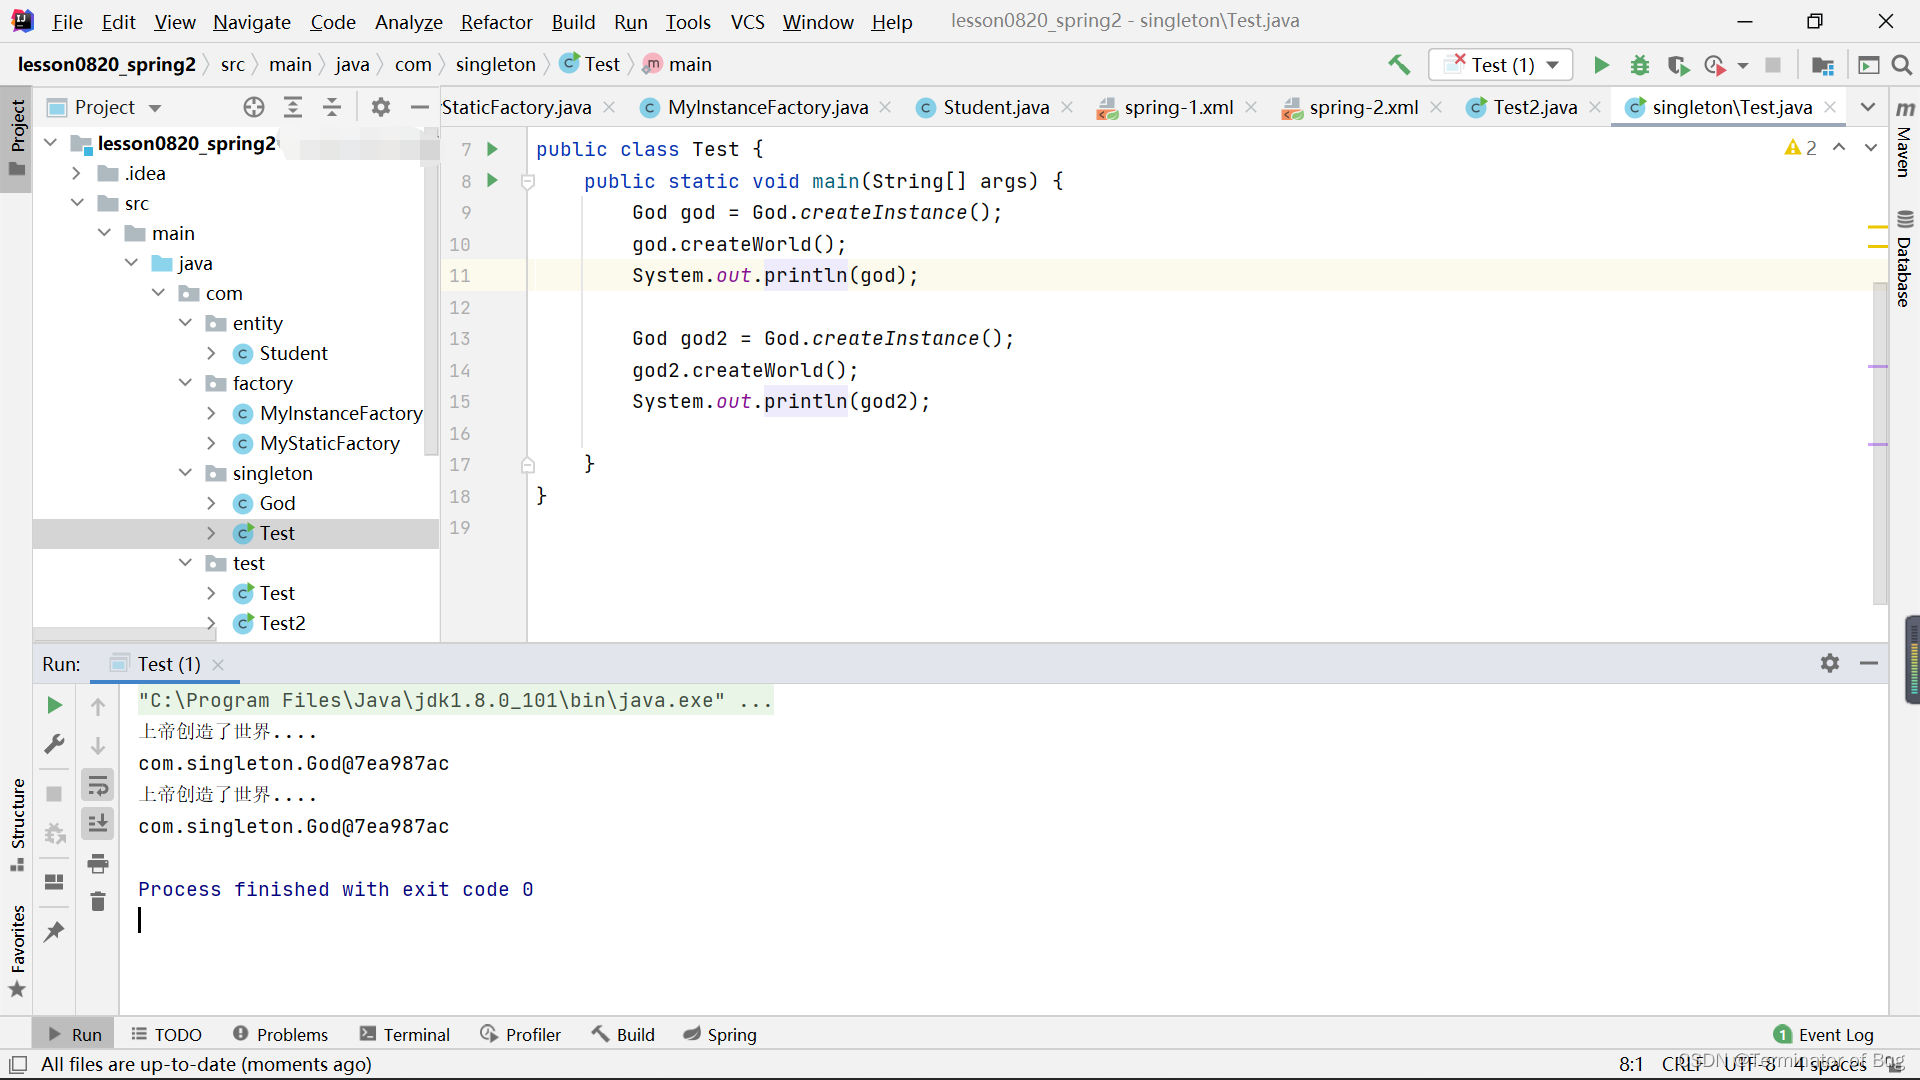Expand the .idea folder in the tree
The height and width of the screenshot is (1080, 1920).
[77, 173]
